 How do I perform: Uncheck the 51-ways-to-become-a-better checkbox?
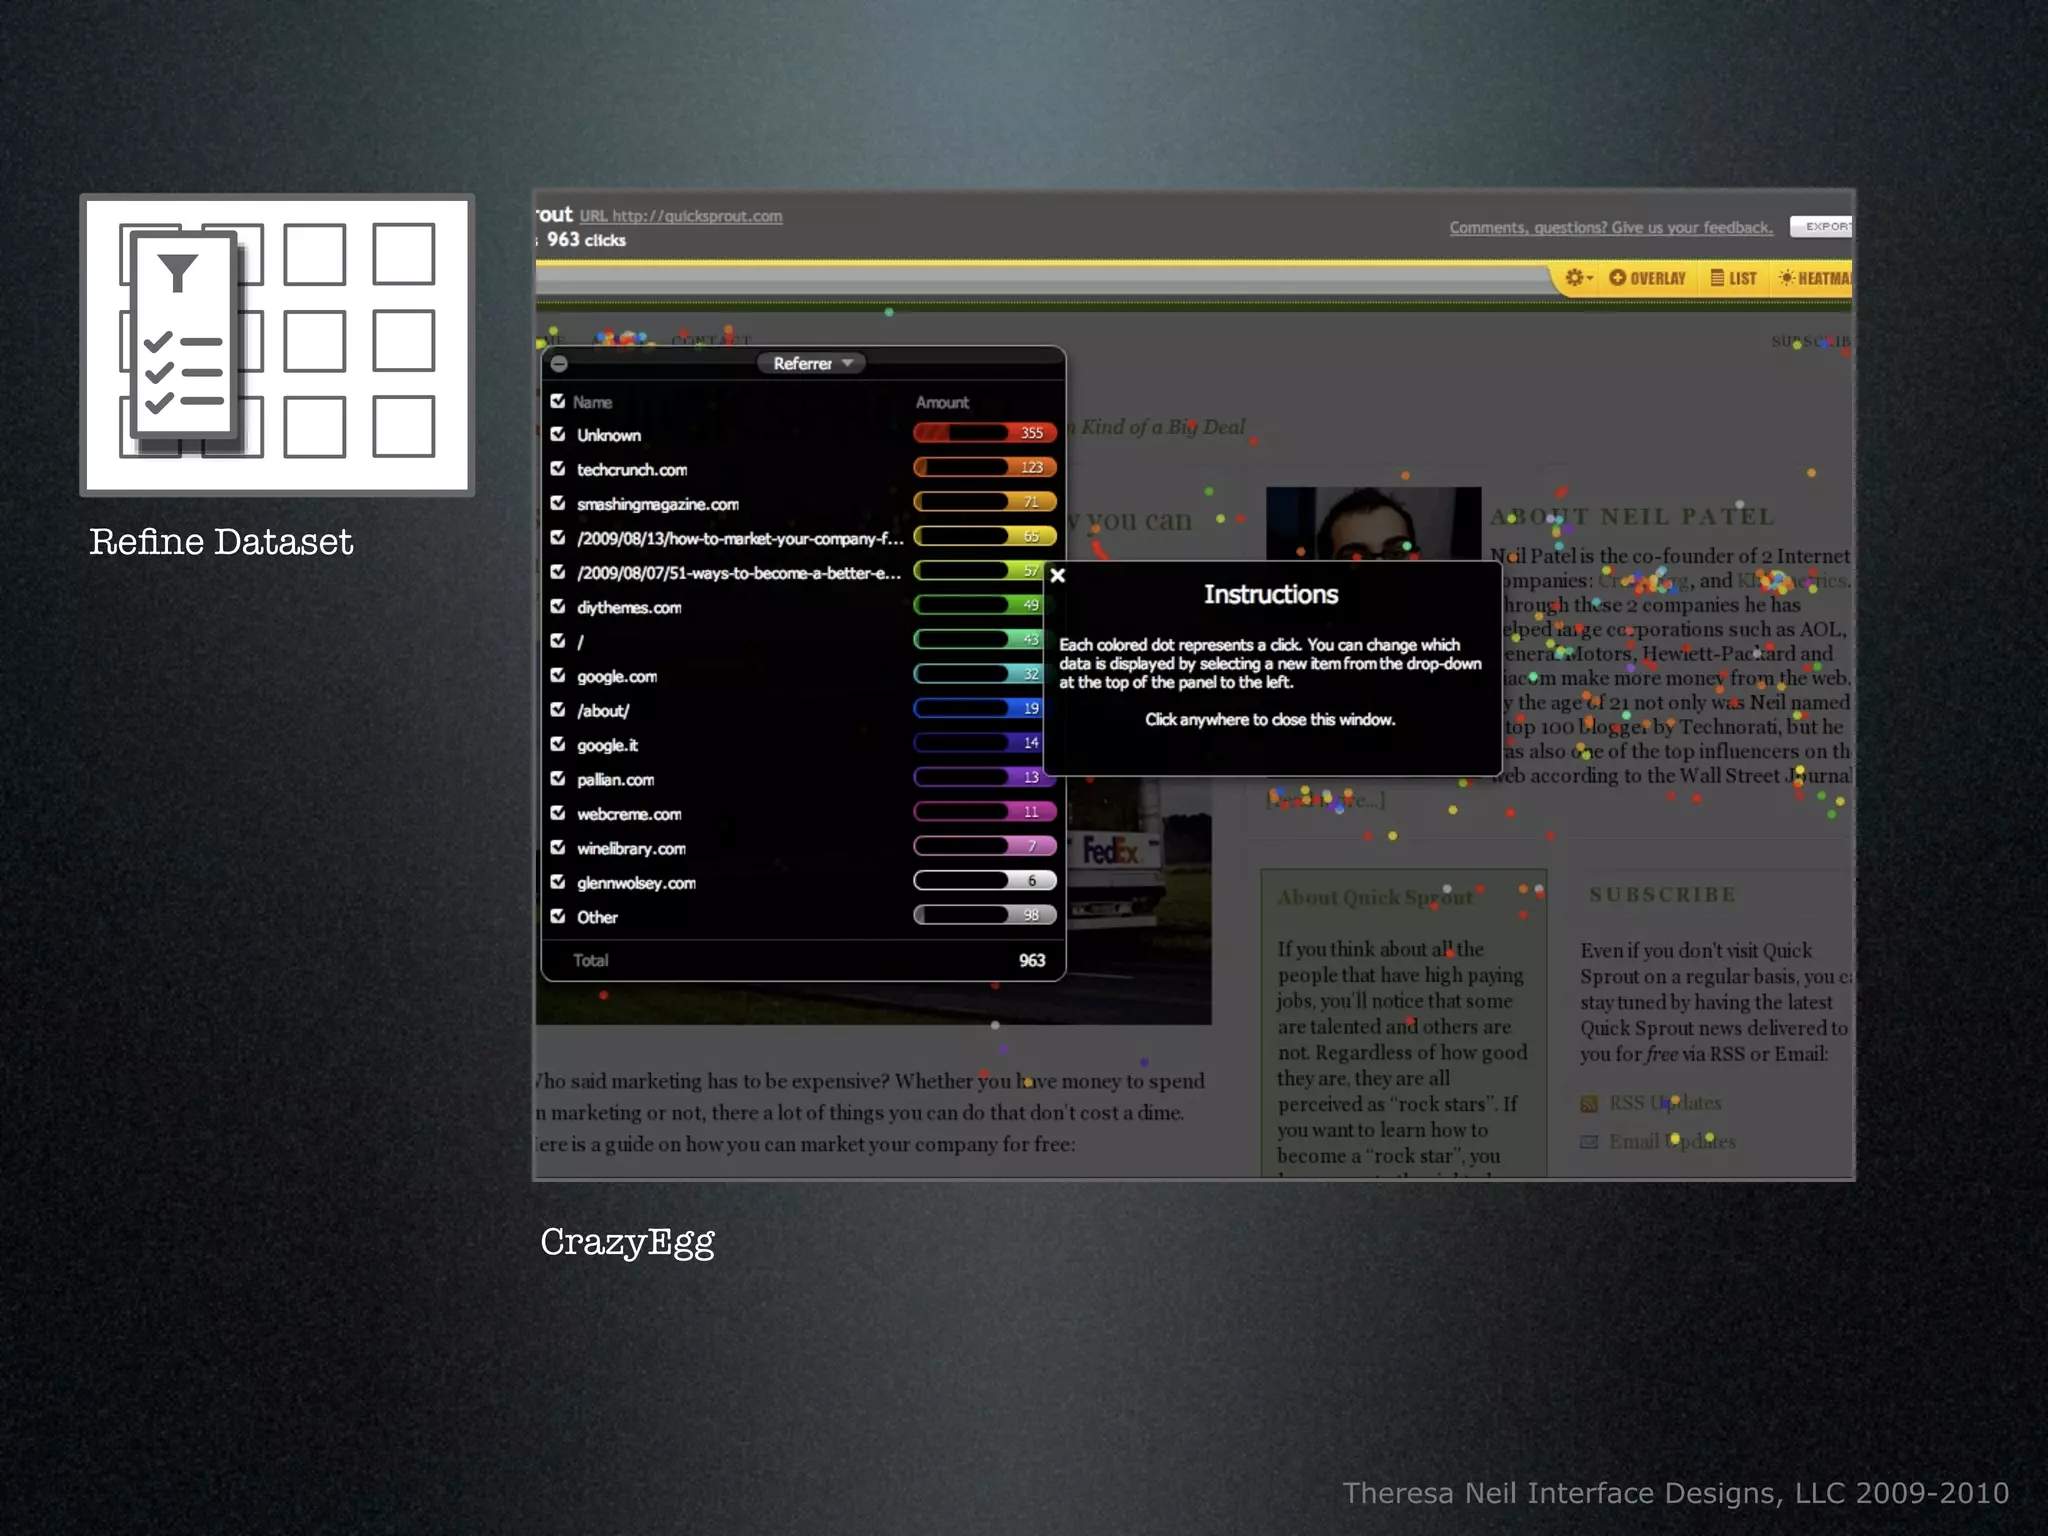[x=558, y=572]
